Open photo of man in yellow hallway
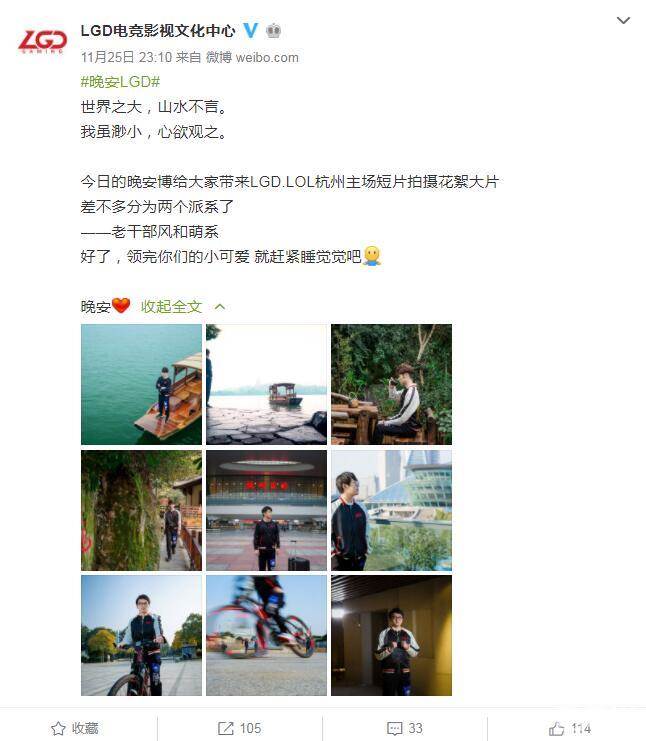This screenshot has width=646, height=741. click(x=391, y=636)
